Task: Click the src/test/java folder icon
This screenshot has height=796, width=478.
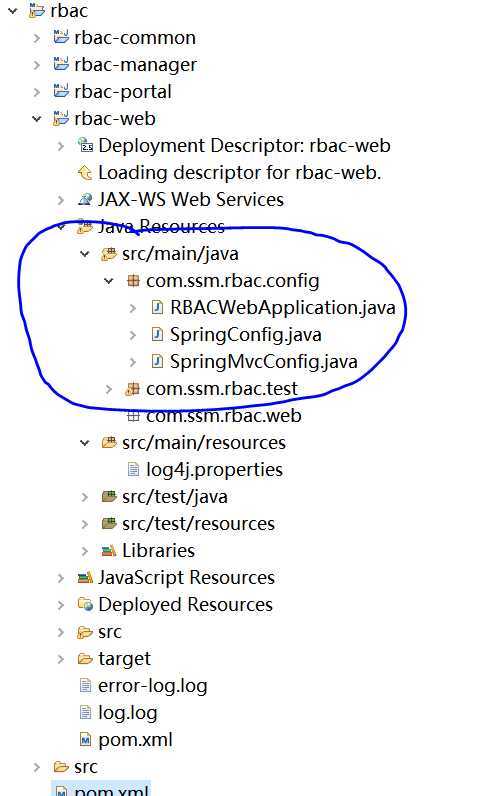Action: tap(109, 496)
